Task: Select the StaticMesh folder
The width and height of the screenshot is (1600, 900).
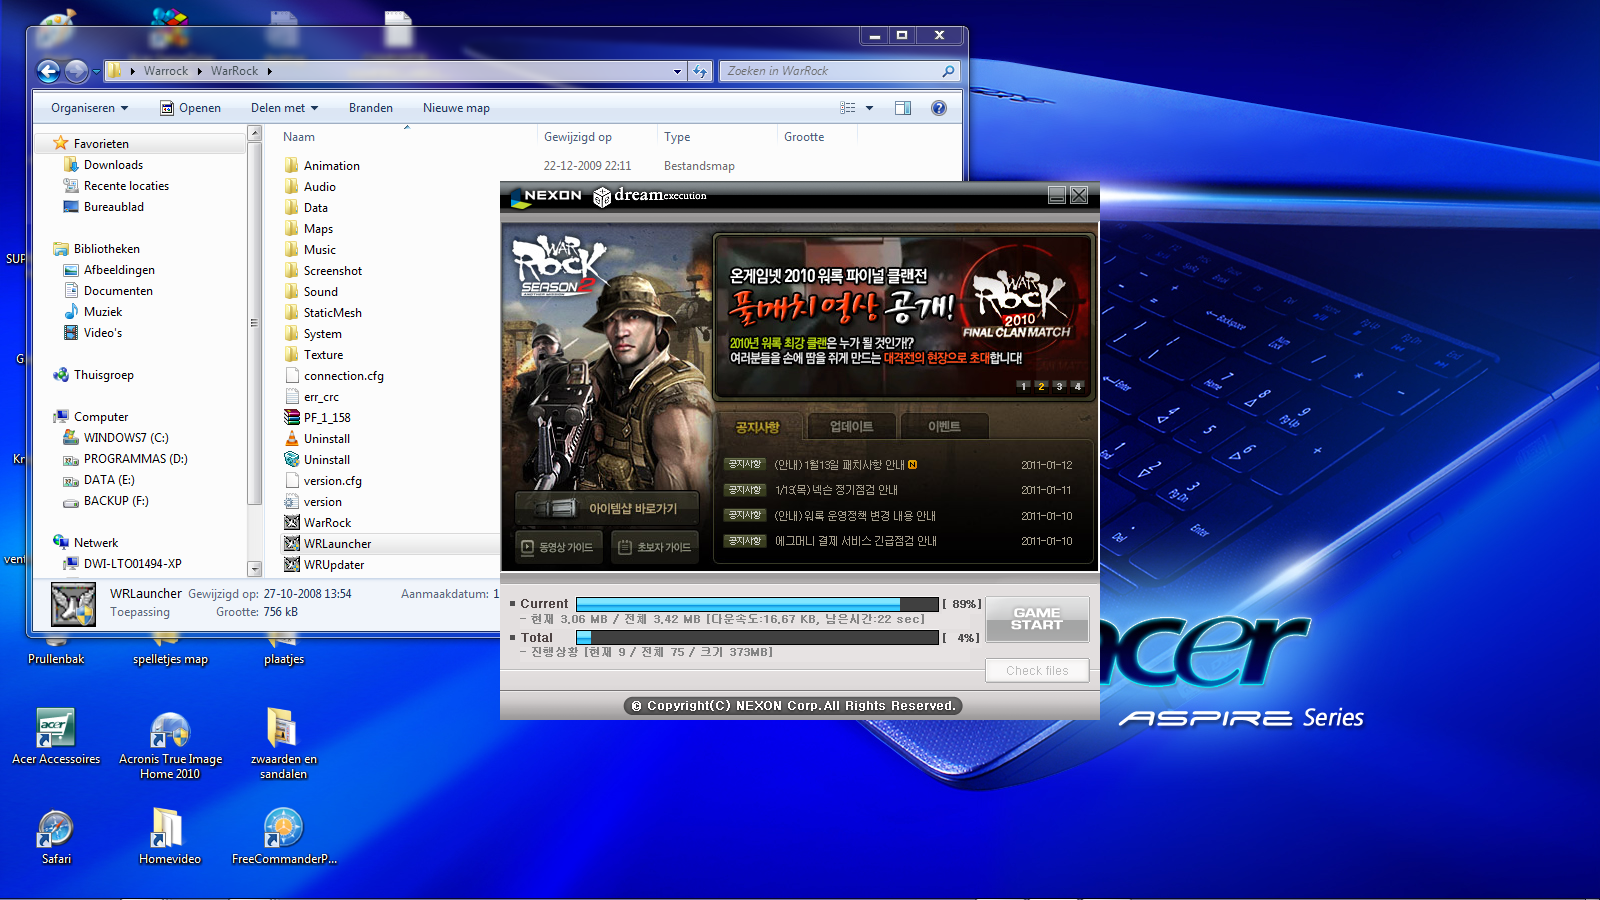Action: pos(333,313)
